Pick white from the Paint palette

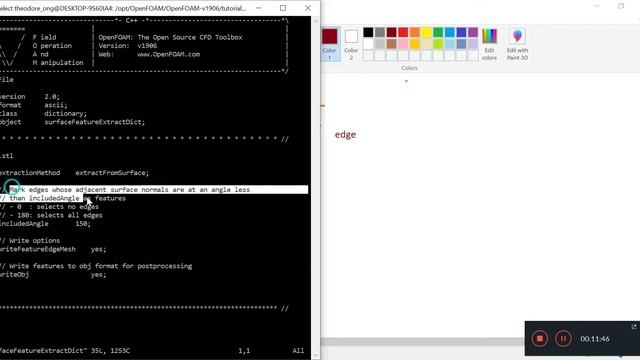click(368, 44)
